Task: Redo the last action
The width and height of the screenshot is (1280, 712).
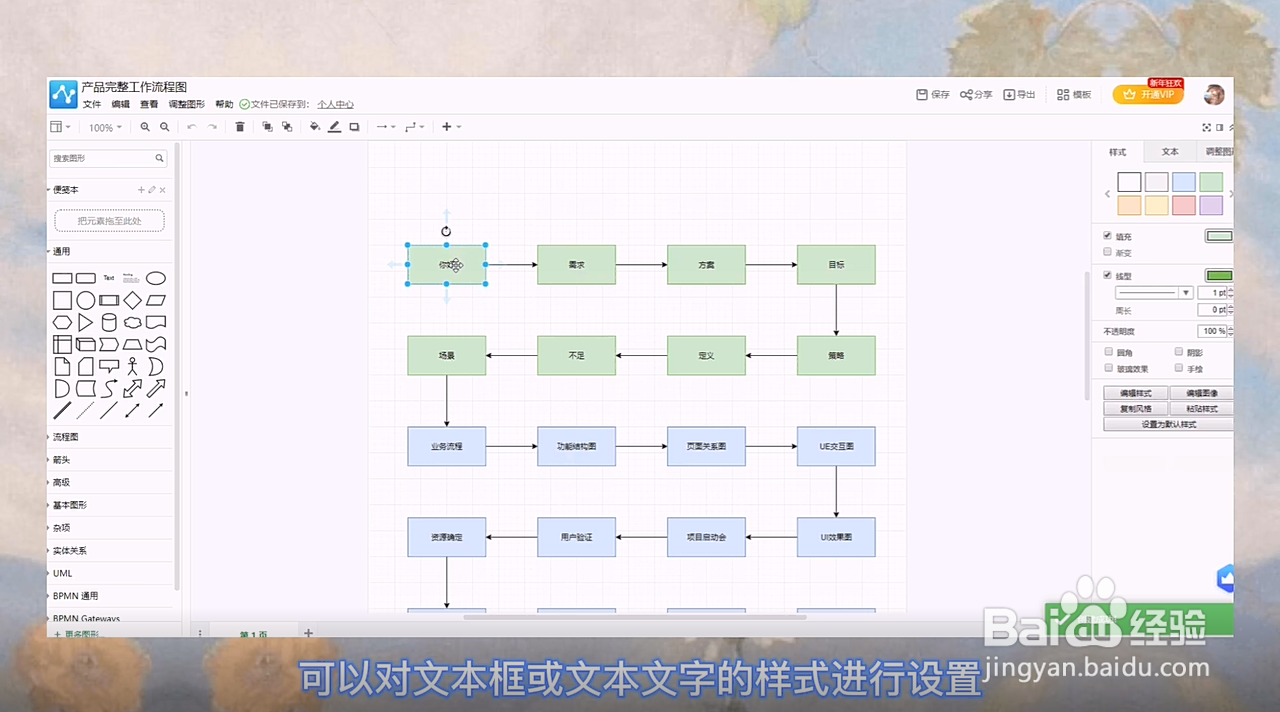Action: [x=212, y=127]
